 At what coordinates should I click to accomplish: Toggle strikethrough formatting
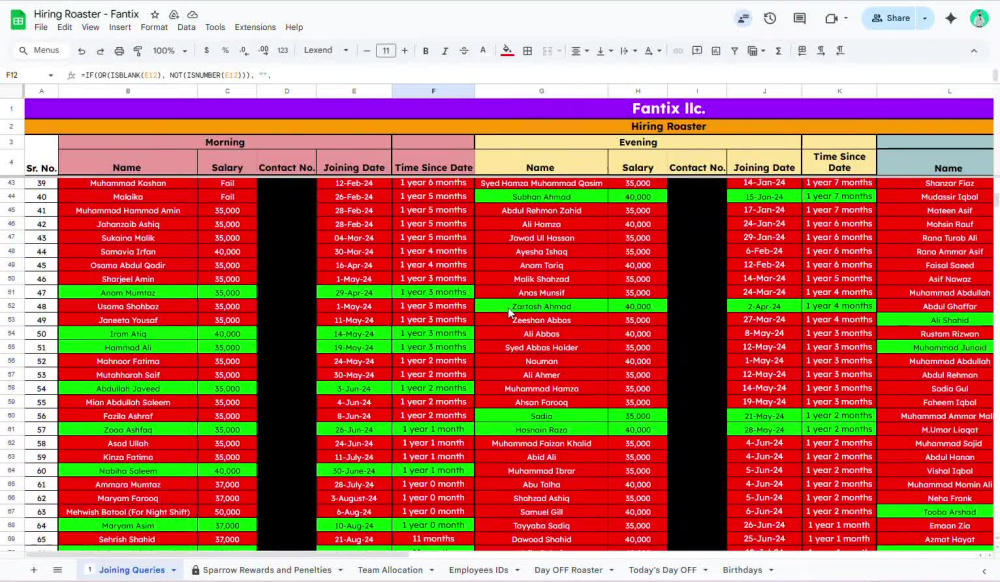464,50
